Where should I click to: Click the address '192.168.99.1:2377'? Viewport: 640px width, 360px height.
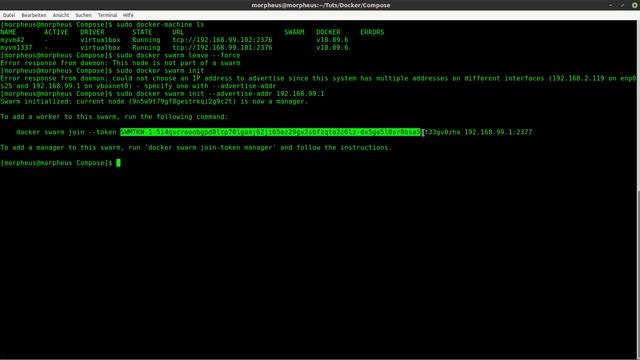(x=498, y=132)
